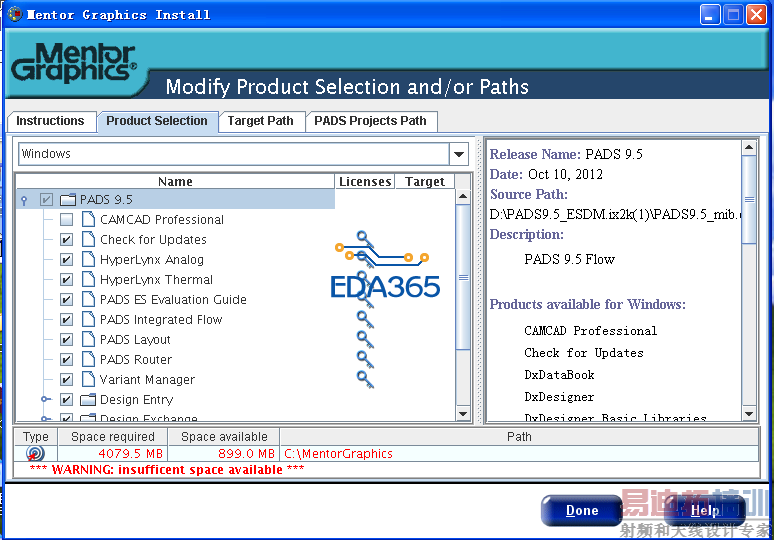Screen dimensions: 774x540
Task: Click description panel scrollbar down arrow
Action: [x=749, y=414]
